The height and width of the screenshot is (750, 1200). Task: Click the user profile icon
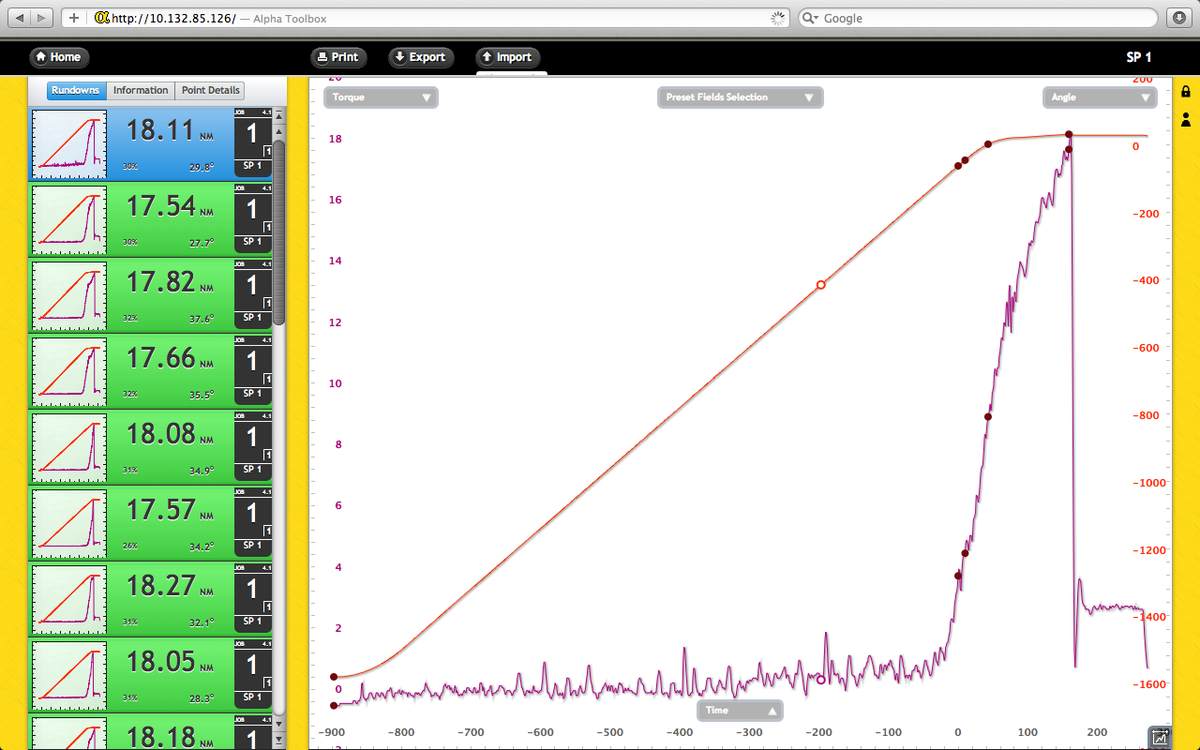[1186, 119]
